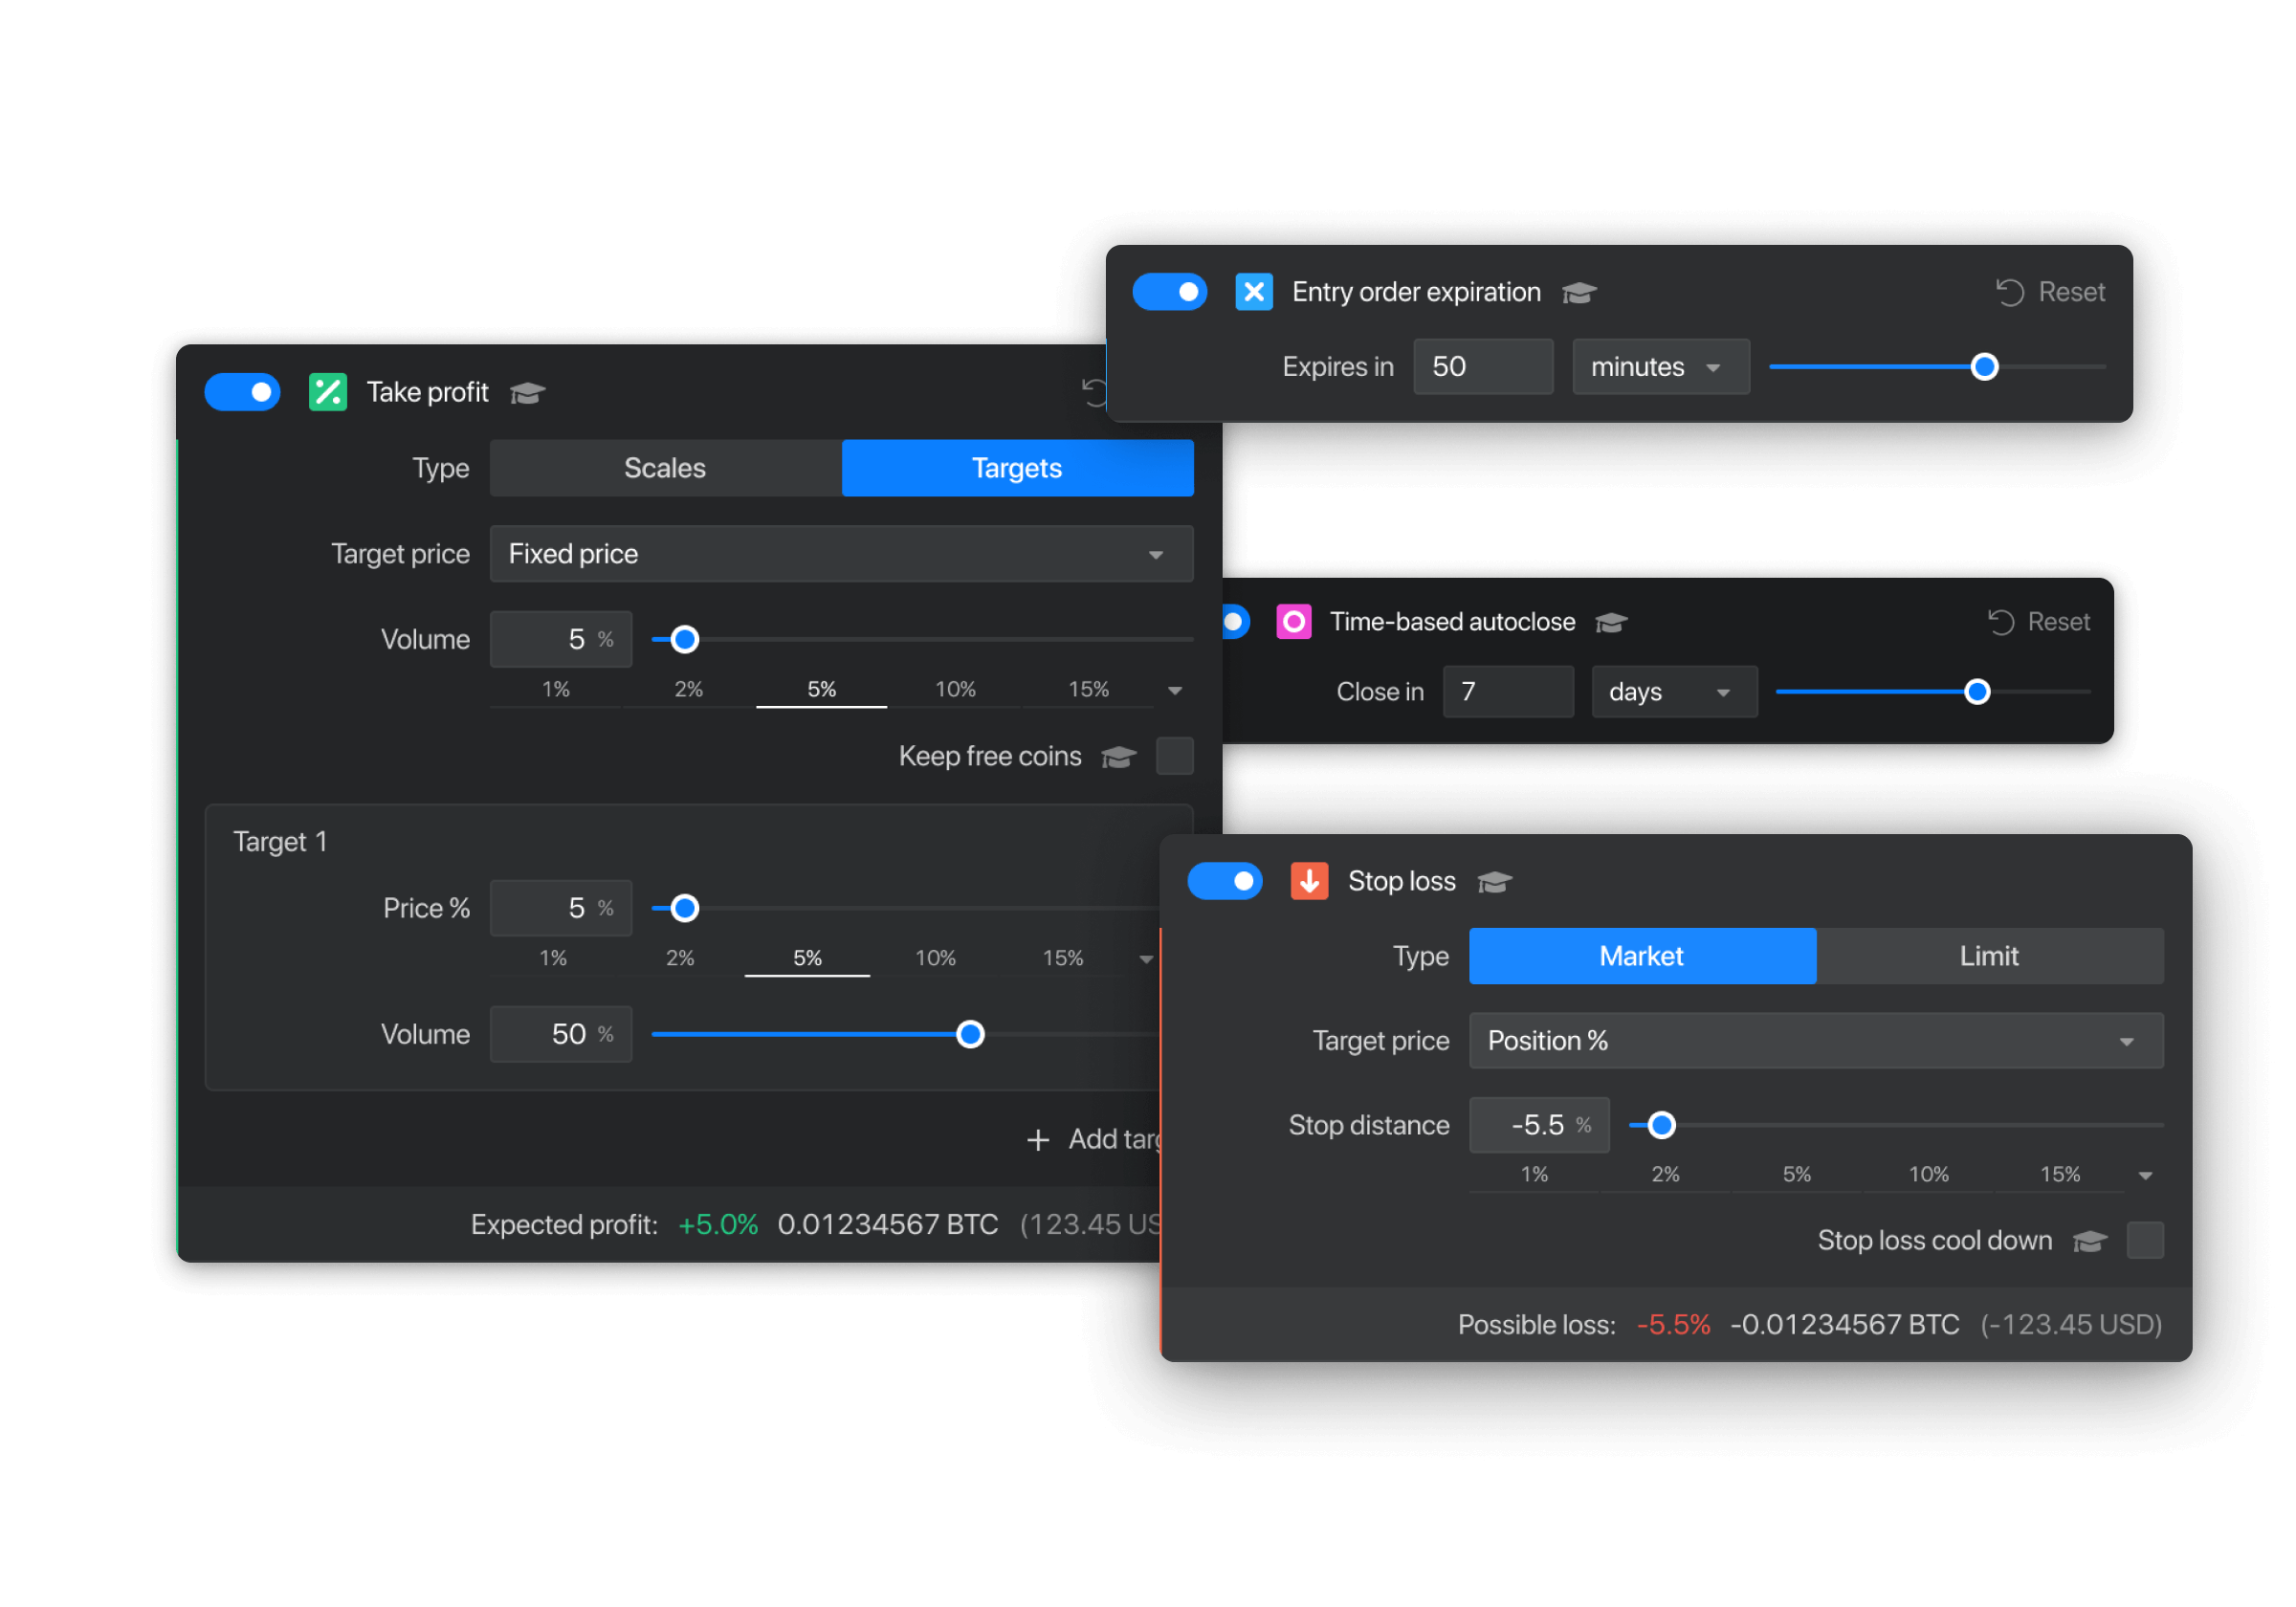Turn off the Stop loss toggle
This screenshot has width=2296, height=1607.
(1224, 881)
